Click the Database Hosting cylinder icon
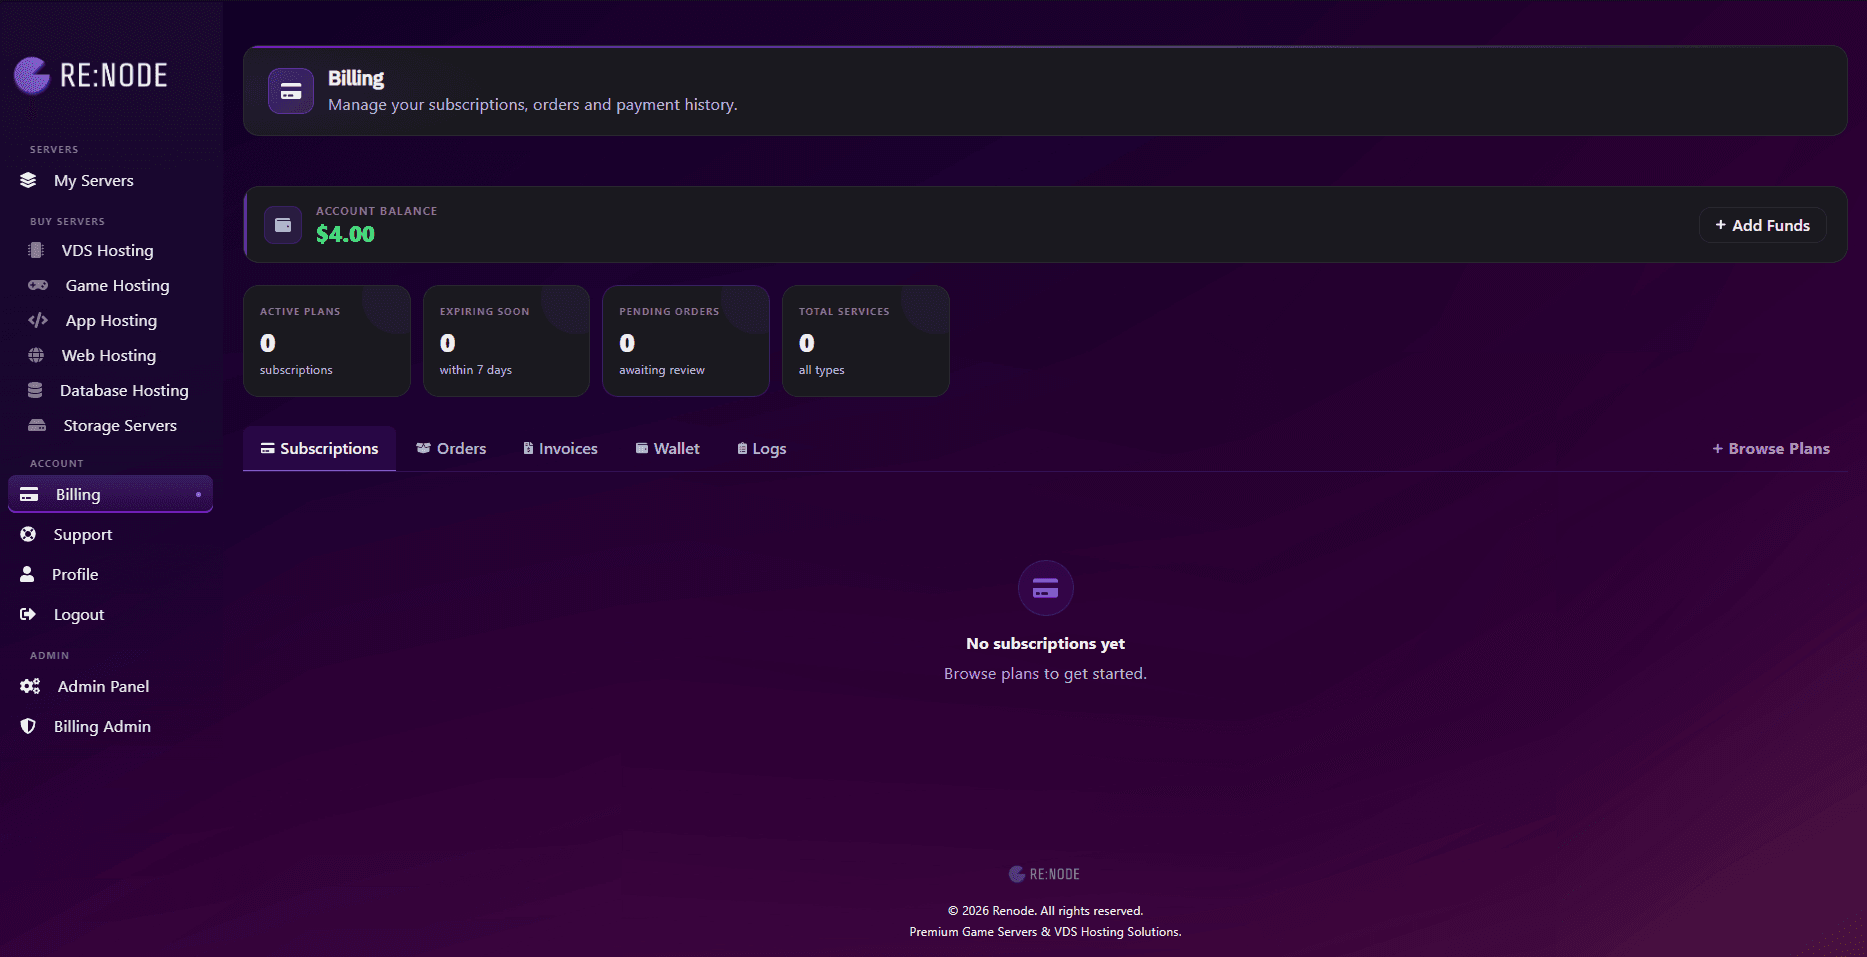Viewport: 1867px width, 957px height. click(x=35, y=390)
